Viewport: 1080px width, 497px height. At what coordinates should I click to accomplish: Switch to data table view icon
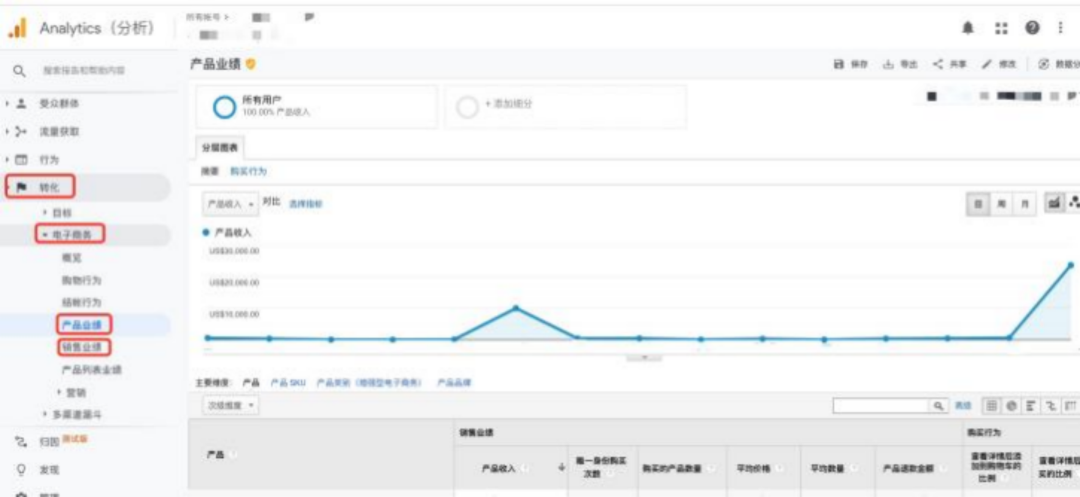[x=991, y=406]
